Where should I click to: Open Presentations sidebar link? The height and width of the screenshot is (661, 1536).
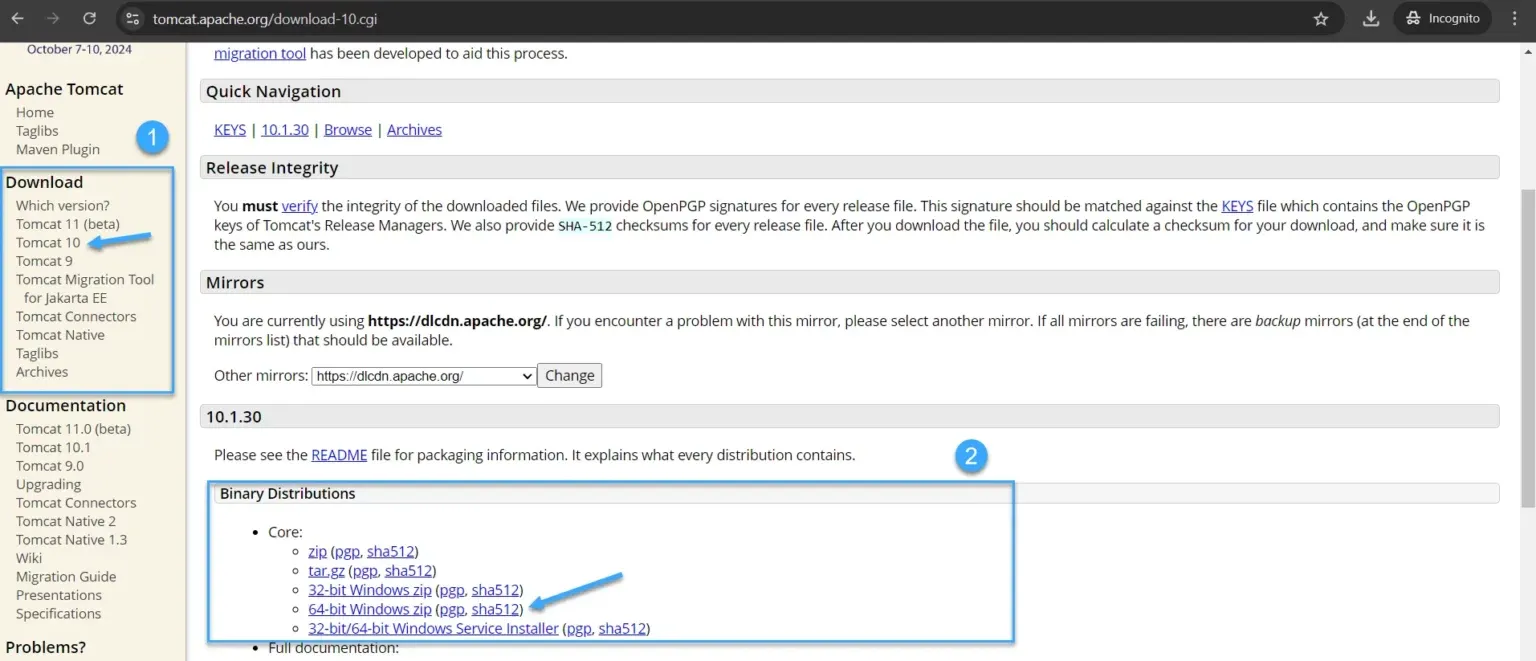point(59,595)
